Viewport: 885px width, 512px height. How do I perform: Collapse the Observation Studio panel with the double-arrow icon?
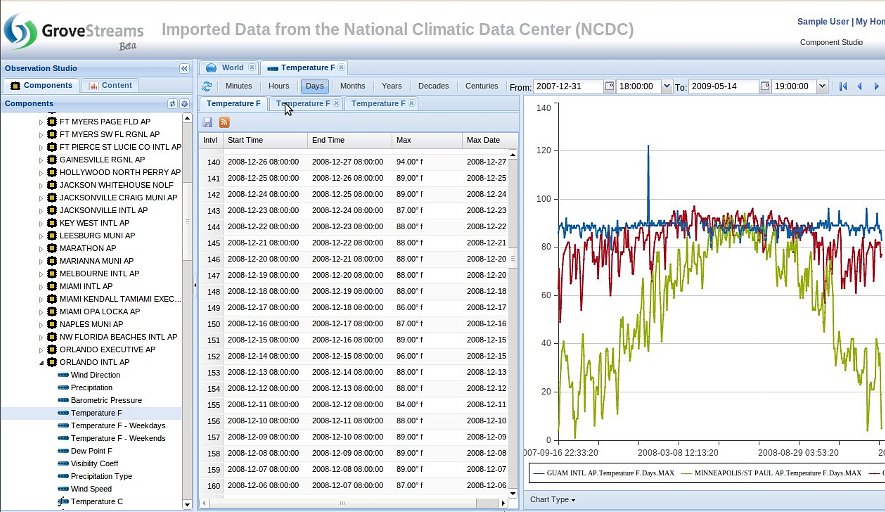[184, 68]
